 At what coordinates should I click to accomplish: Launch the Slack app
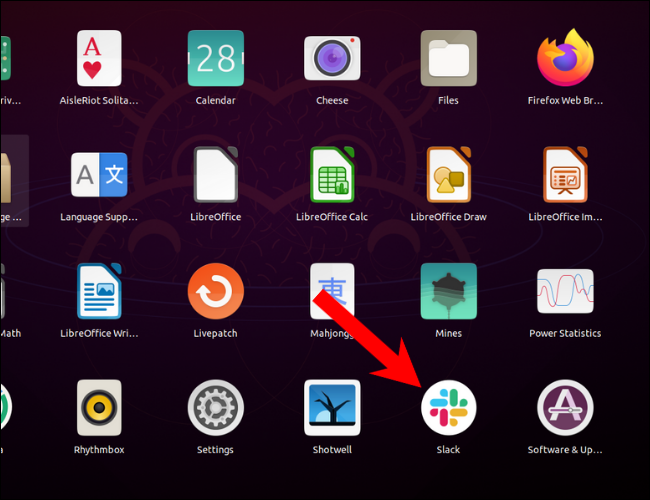(448, 408)
